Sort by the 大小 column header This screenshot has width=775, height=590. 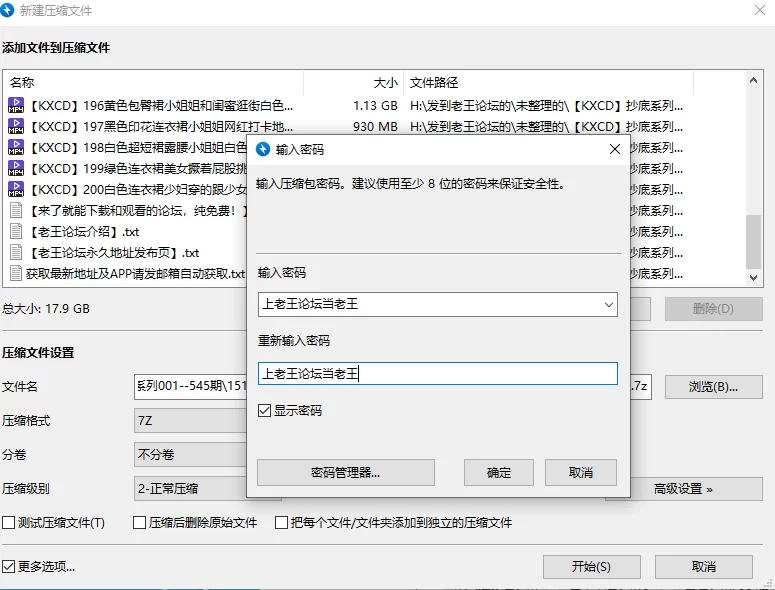(x=353, y=83)
